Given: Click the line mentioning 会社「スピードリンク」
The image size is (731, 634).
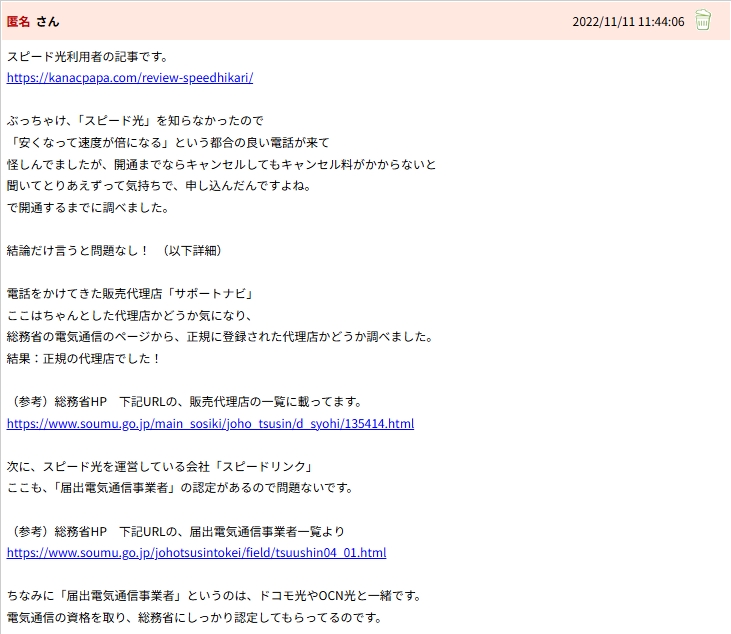Looking at the screenshot, I should click(159, 467).
